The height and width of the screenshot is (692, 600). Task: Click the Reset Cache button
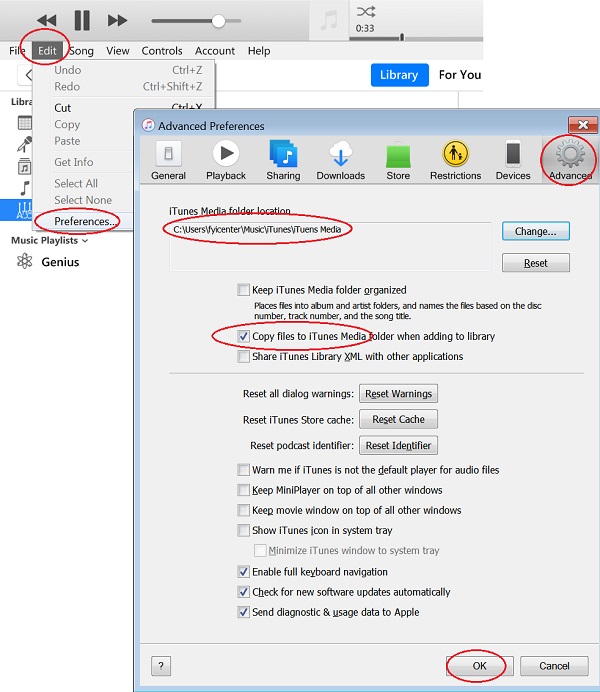coord(398,419)
